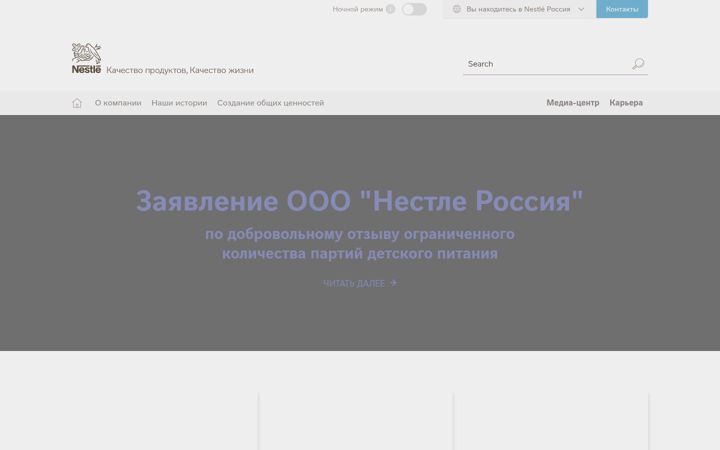Click the Nestlé logo

click(x=86, y=58)
